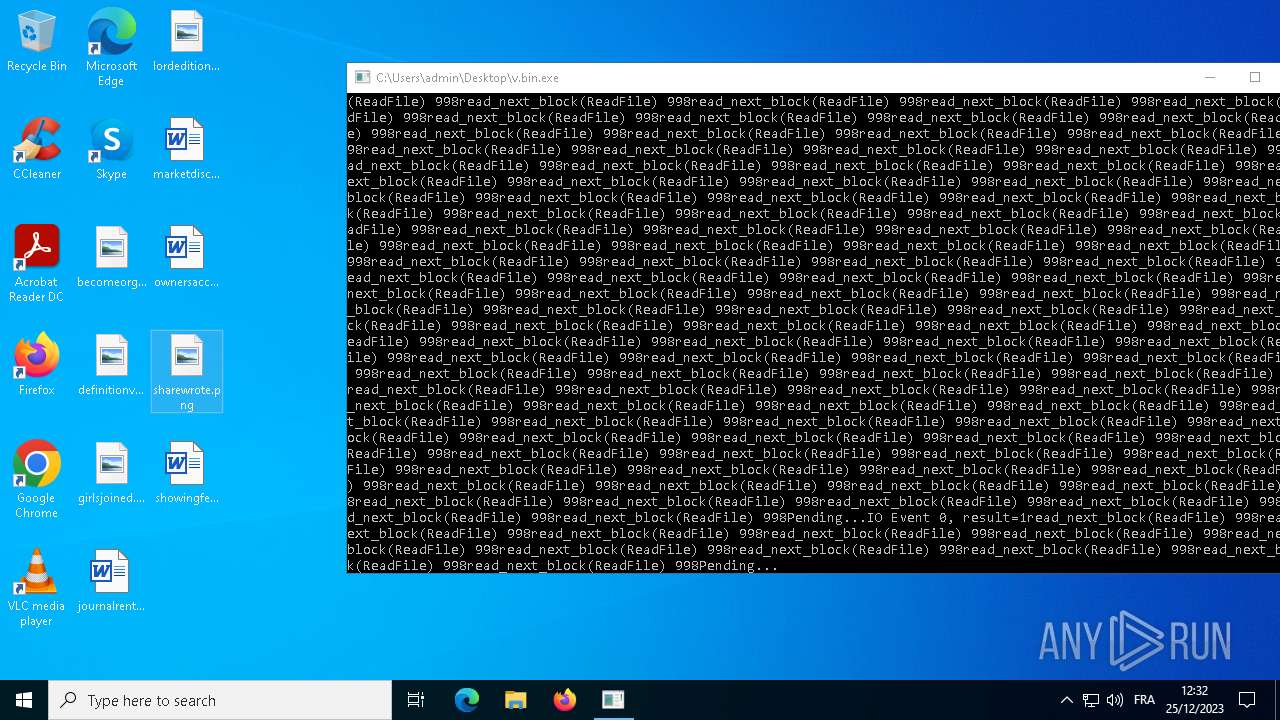
Task: Minimize the v.bin.exe console window
Action: click(x=1210, y=78)
